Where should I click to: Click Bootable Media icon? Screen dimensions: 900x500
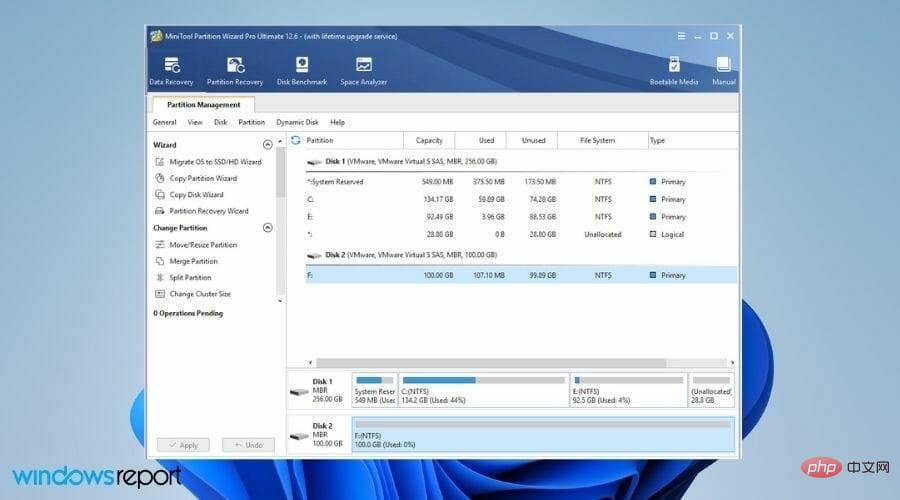click(674, 70)
